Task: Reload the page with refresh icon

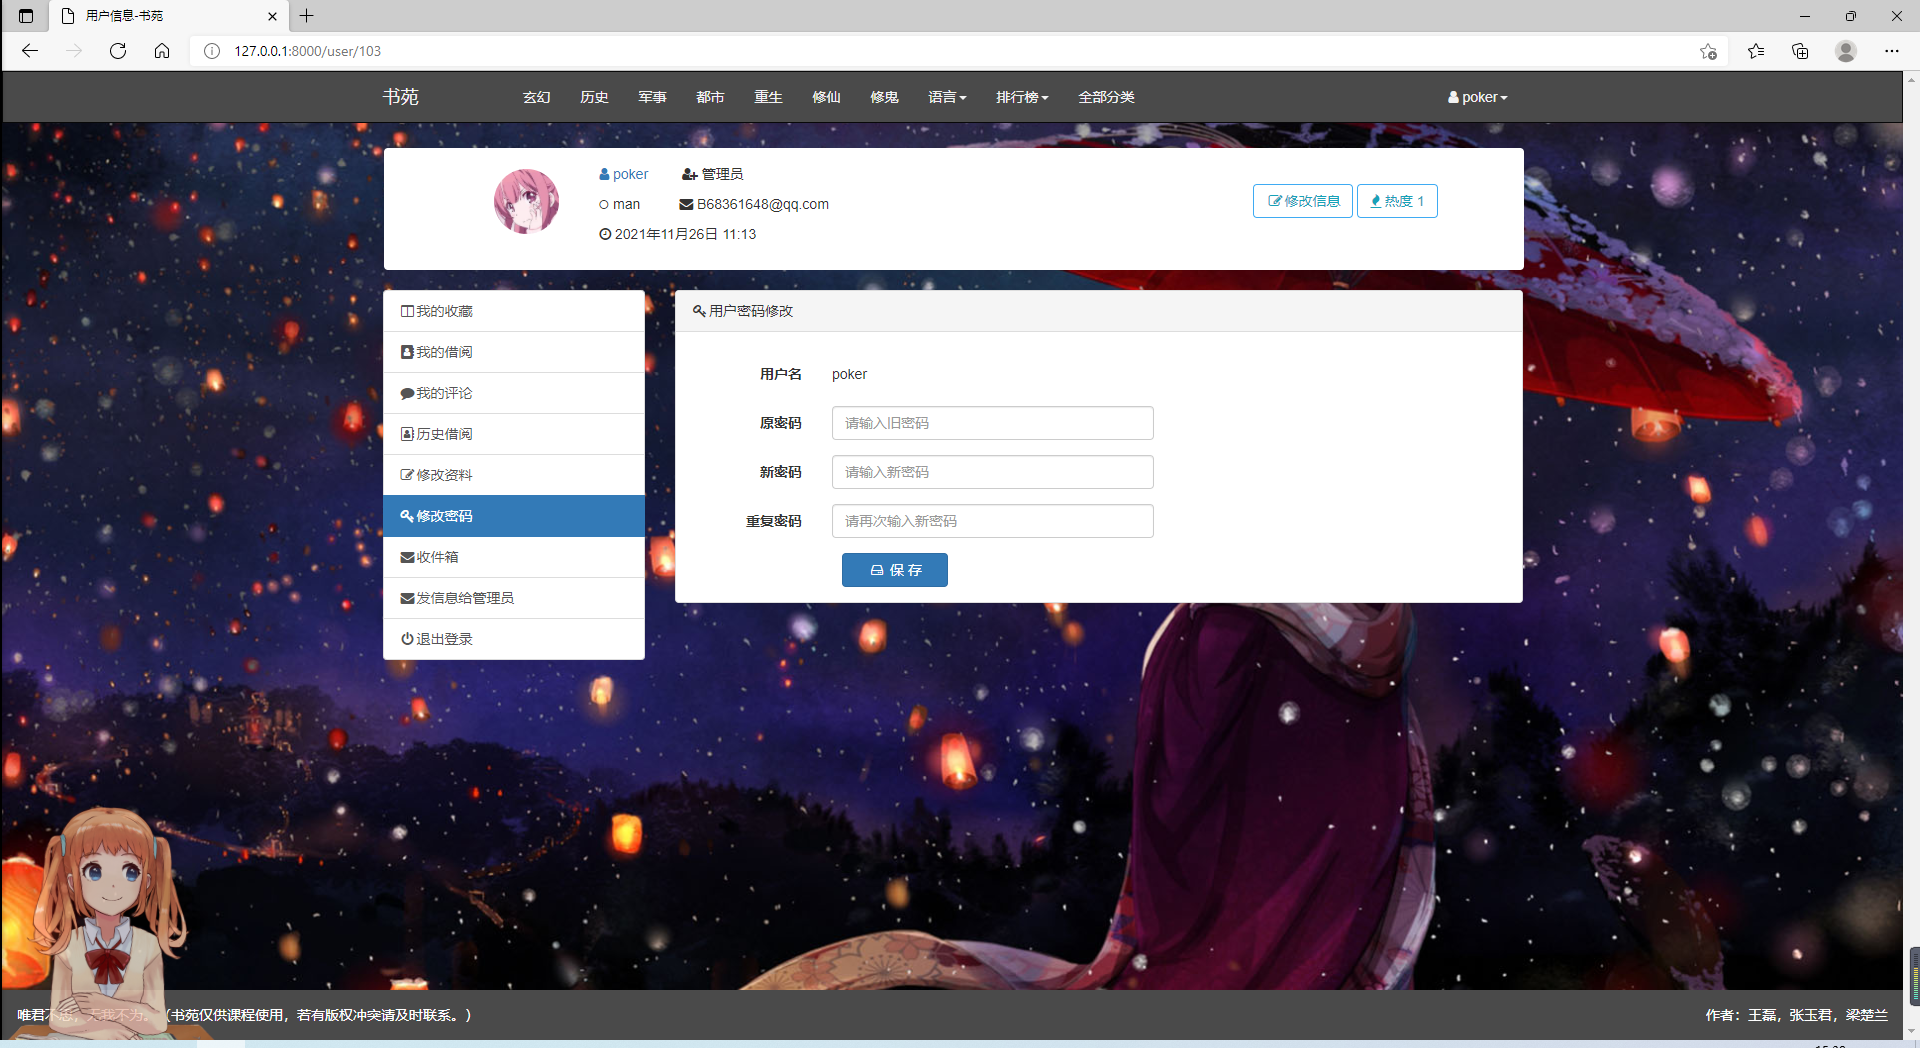Action: tap(118, 51)
